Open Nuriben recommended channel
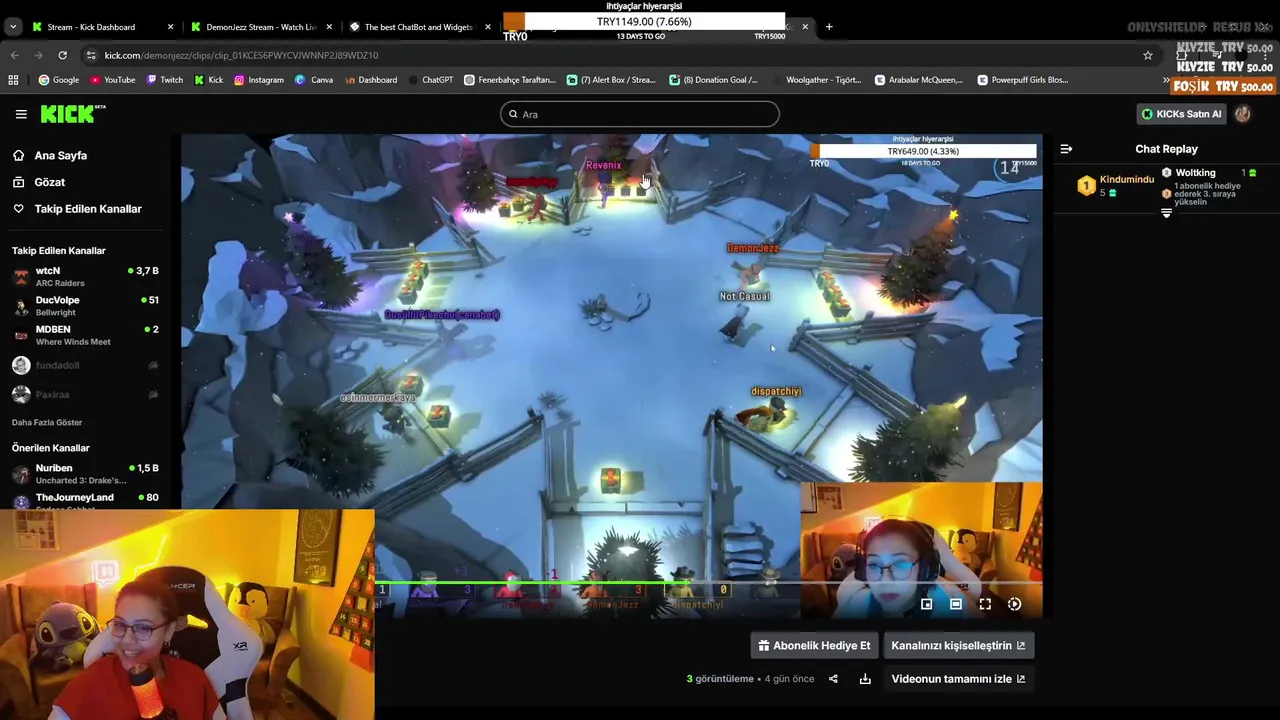This screenshot has height=720, width=1280. pos(85,474)
